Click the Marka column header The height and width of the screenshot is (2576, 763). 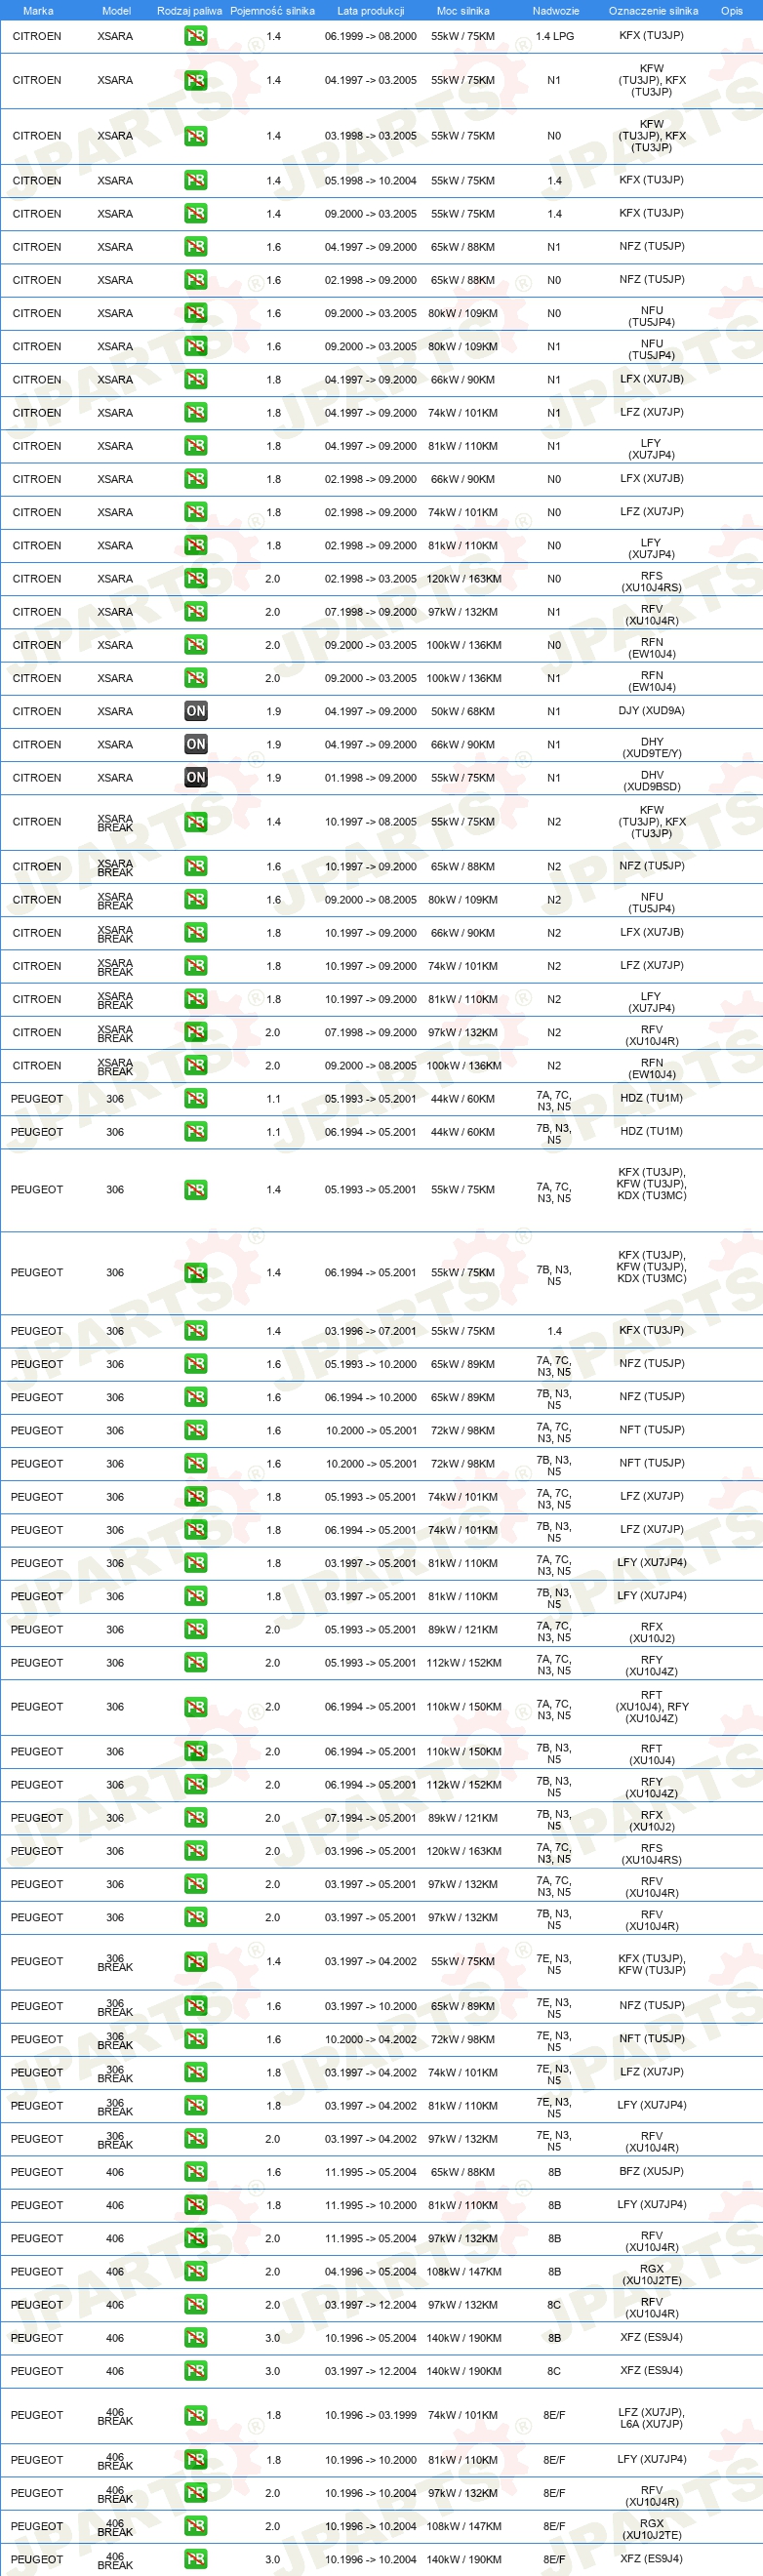(x=38, y=11)
